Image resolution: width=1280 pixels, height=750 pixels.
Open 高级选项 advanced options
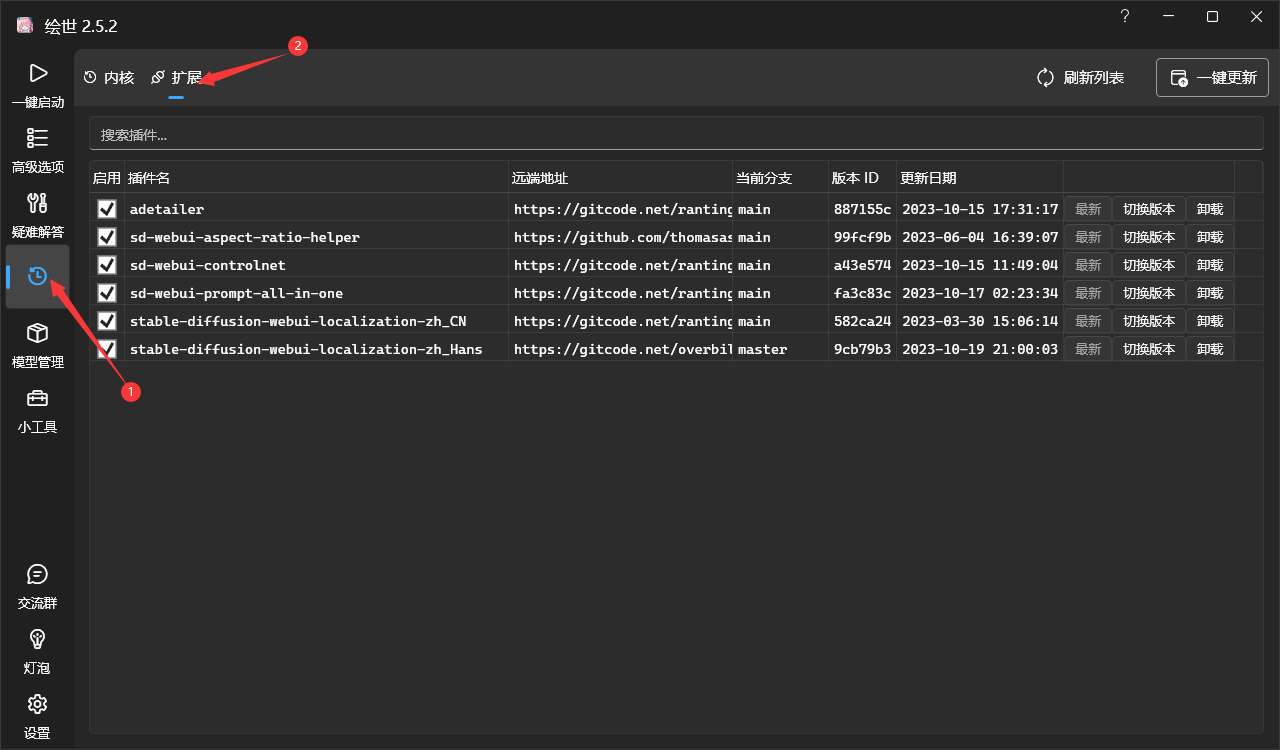pyautogui.click(x=37, y=150)
